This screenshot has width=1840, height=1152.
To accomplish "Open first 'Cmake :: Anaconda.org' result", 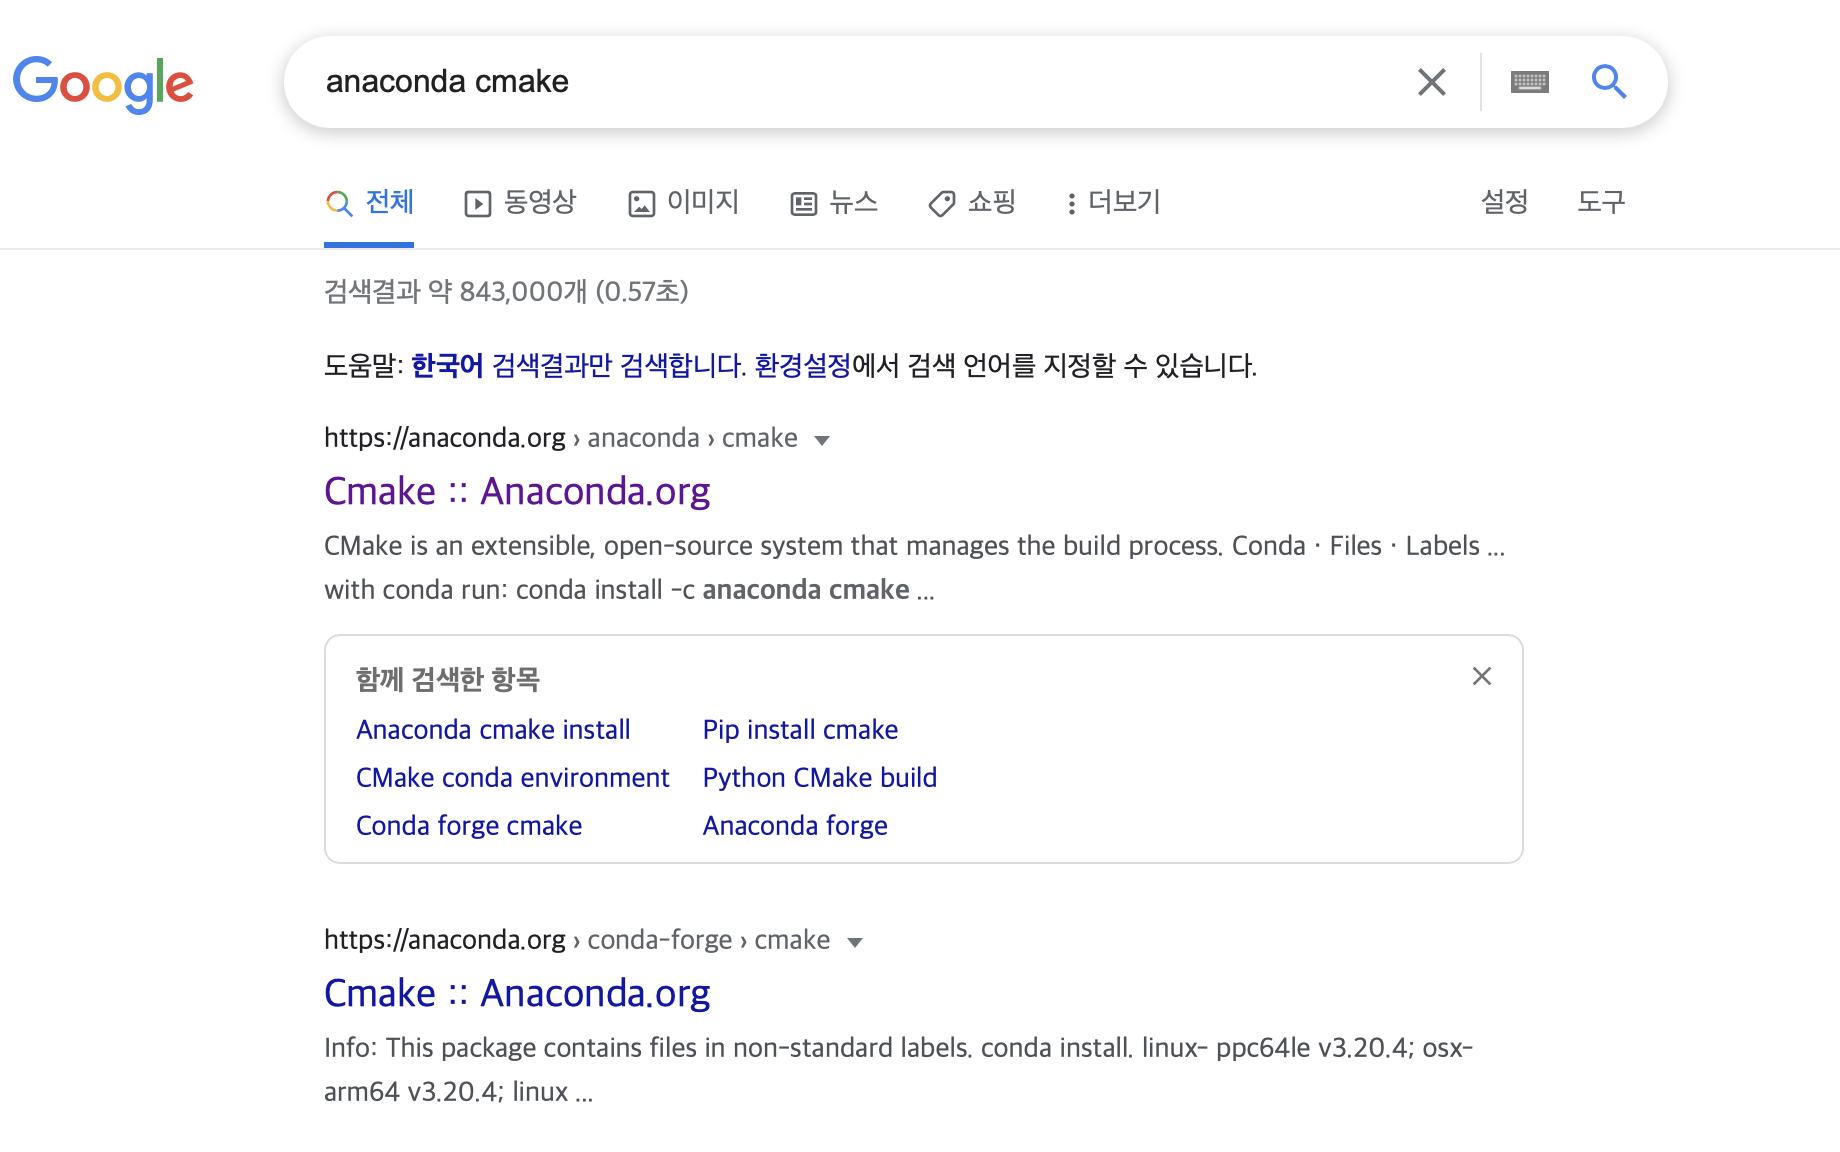I will [517, 491].
